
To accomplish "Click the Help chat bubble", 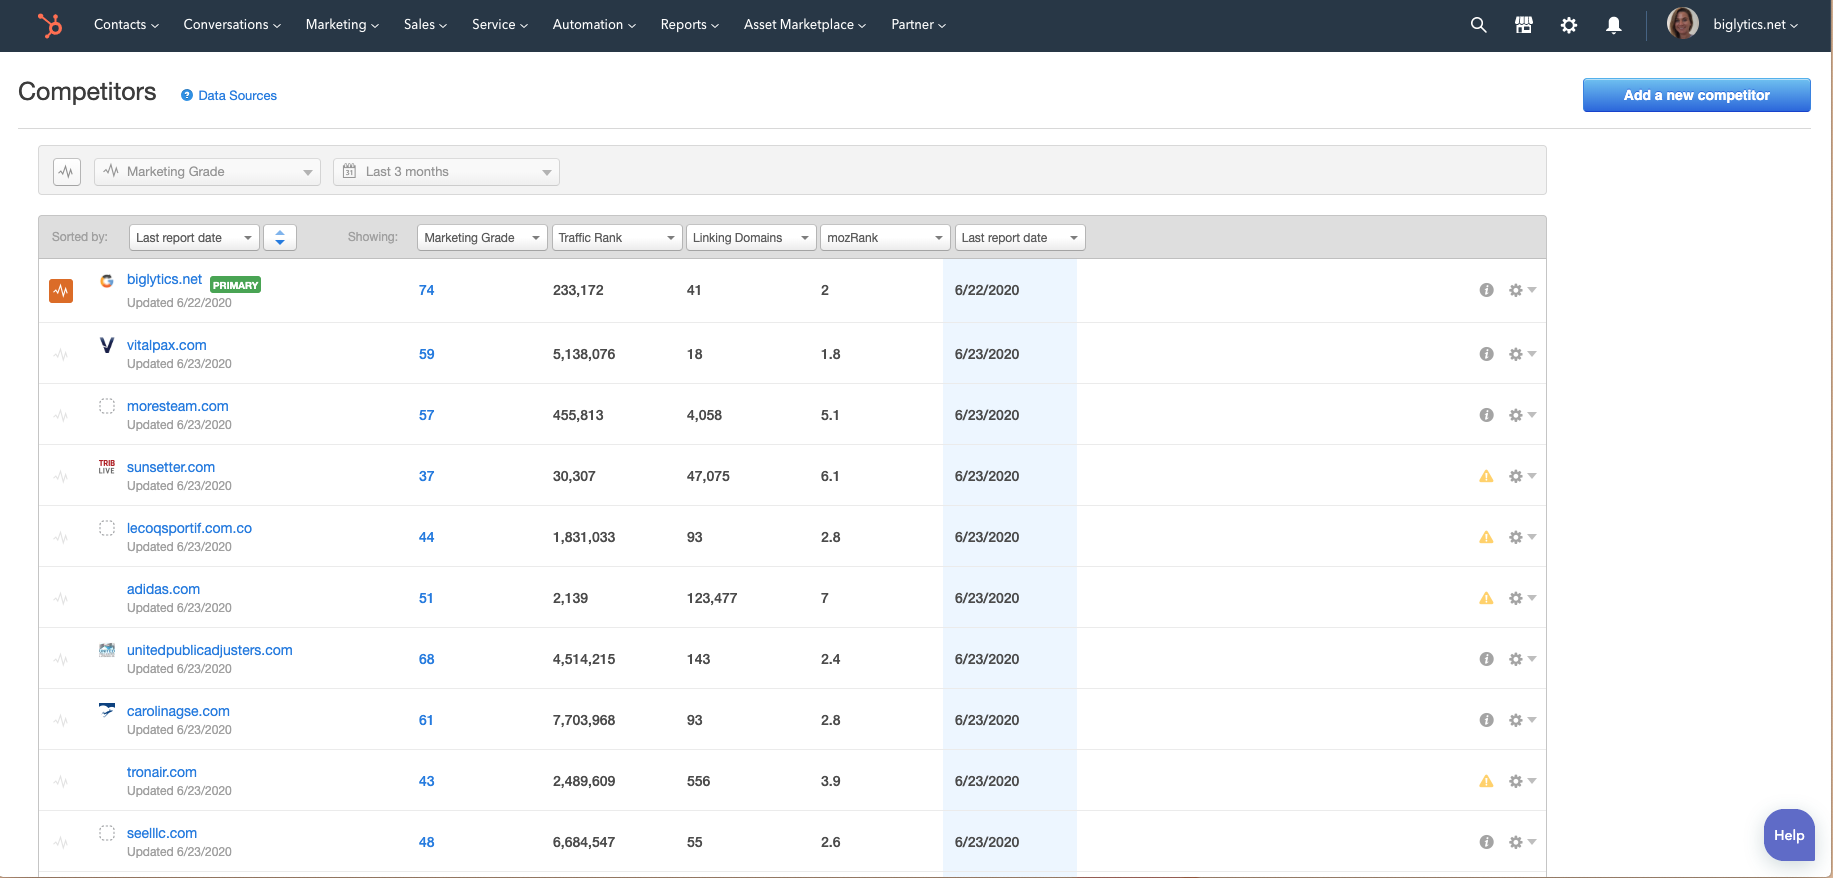I will click(x=1788, y=835).
